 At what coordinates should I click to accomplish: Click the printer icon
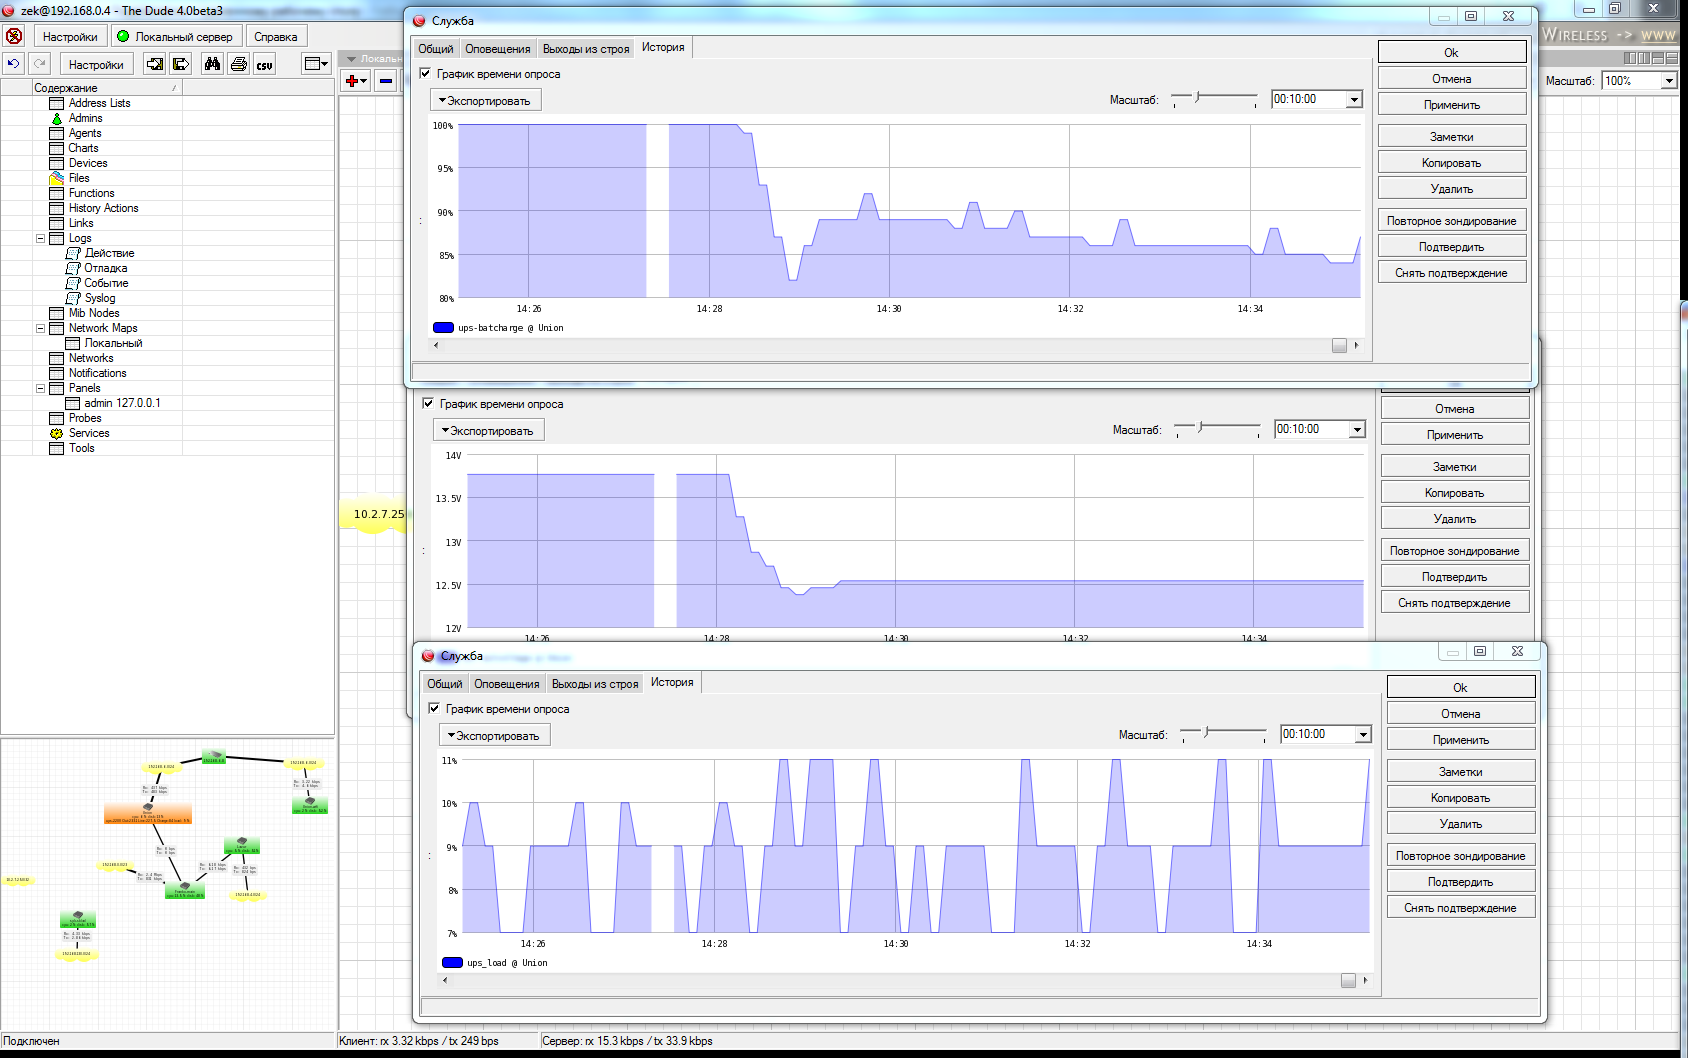(238, 64)
